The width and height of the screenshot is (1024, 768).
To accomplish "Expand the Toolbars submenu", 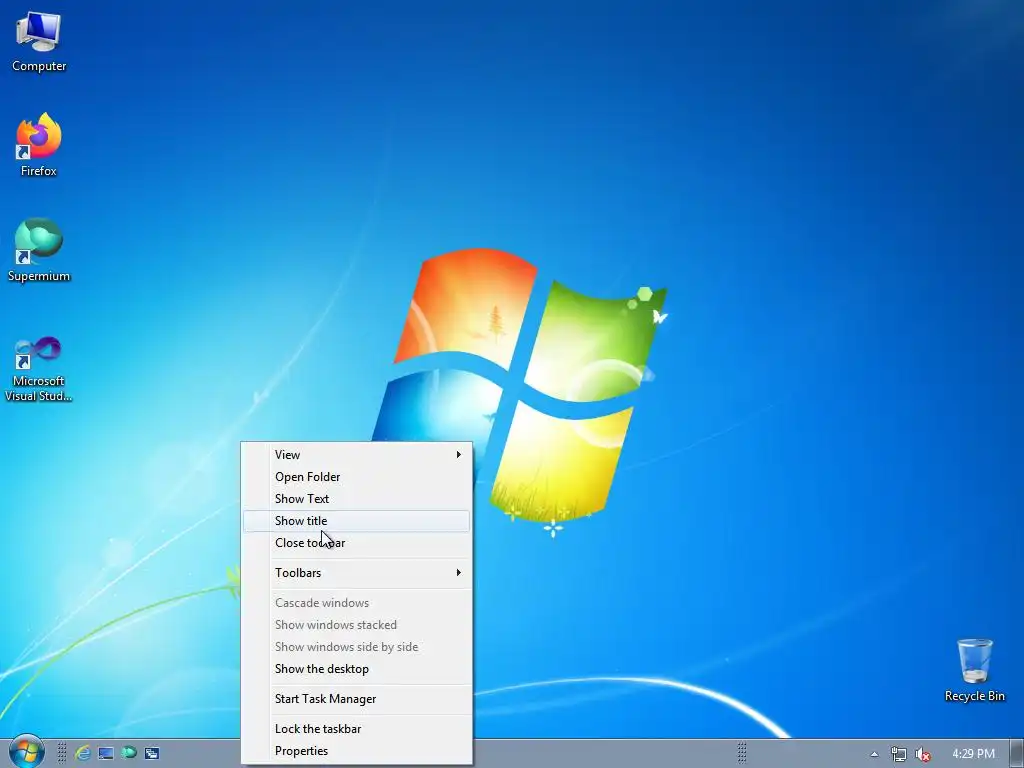I will click(357, 573).
